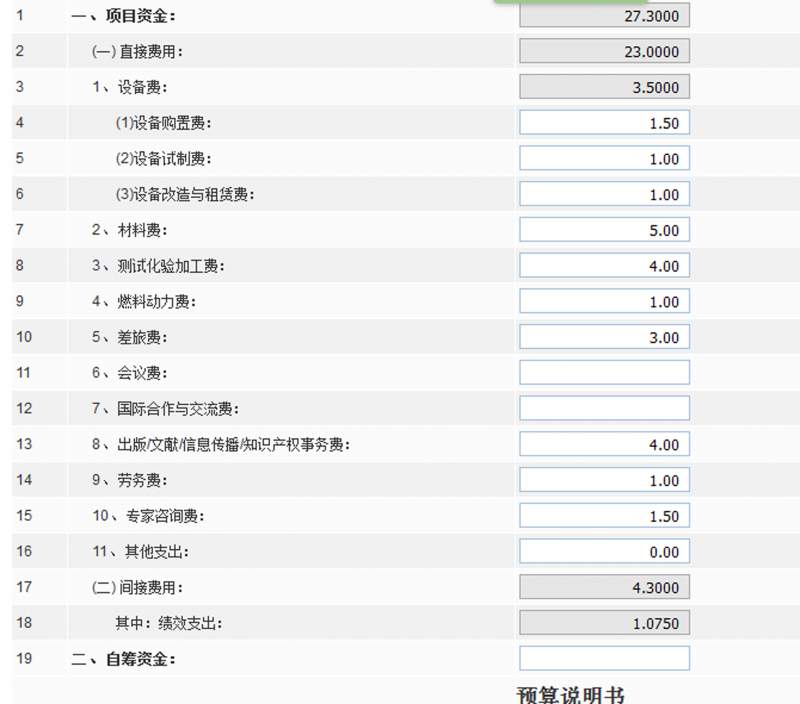Click the 专家咨询费 input box
Image resolution: width=800 pixels, height=704 pixels.
(605, 515)
